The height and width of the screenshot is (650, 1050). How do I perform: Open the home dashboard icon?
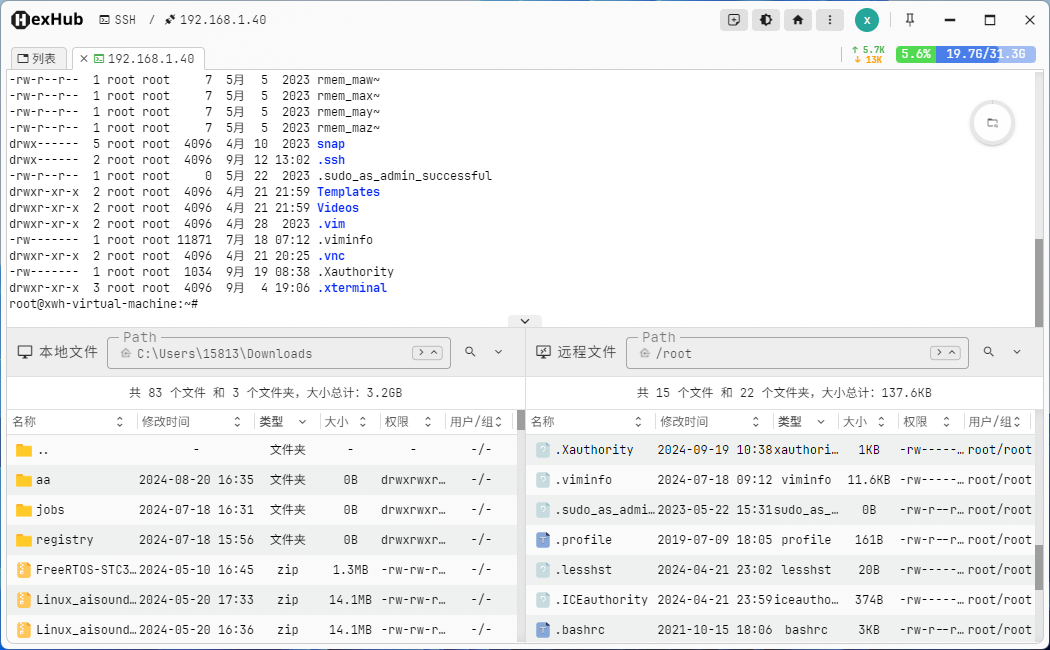coord(797,19)
